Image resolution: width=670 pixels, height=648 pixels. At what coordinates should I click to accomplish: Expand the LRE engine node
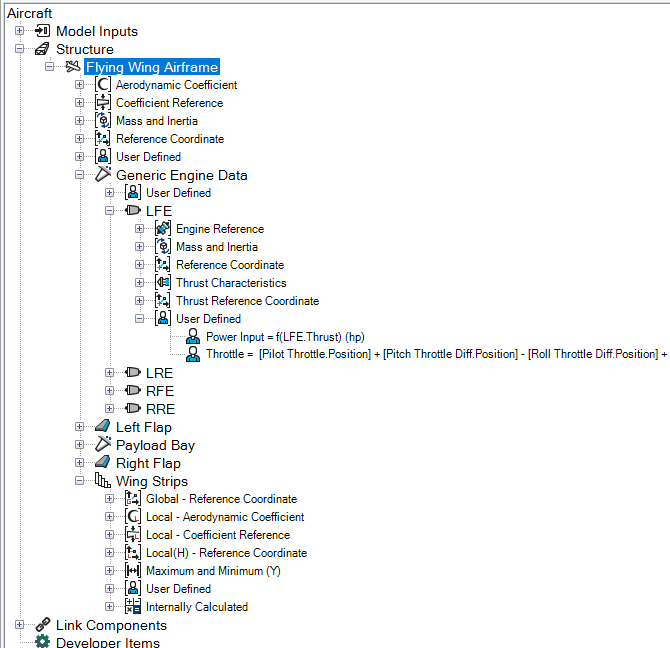[109, 372]
